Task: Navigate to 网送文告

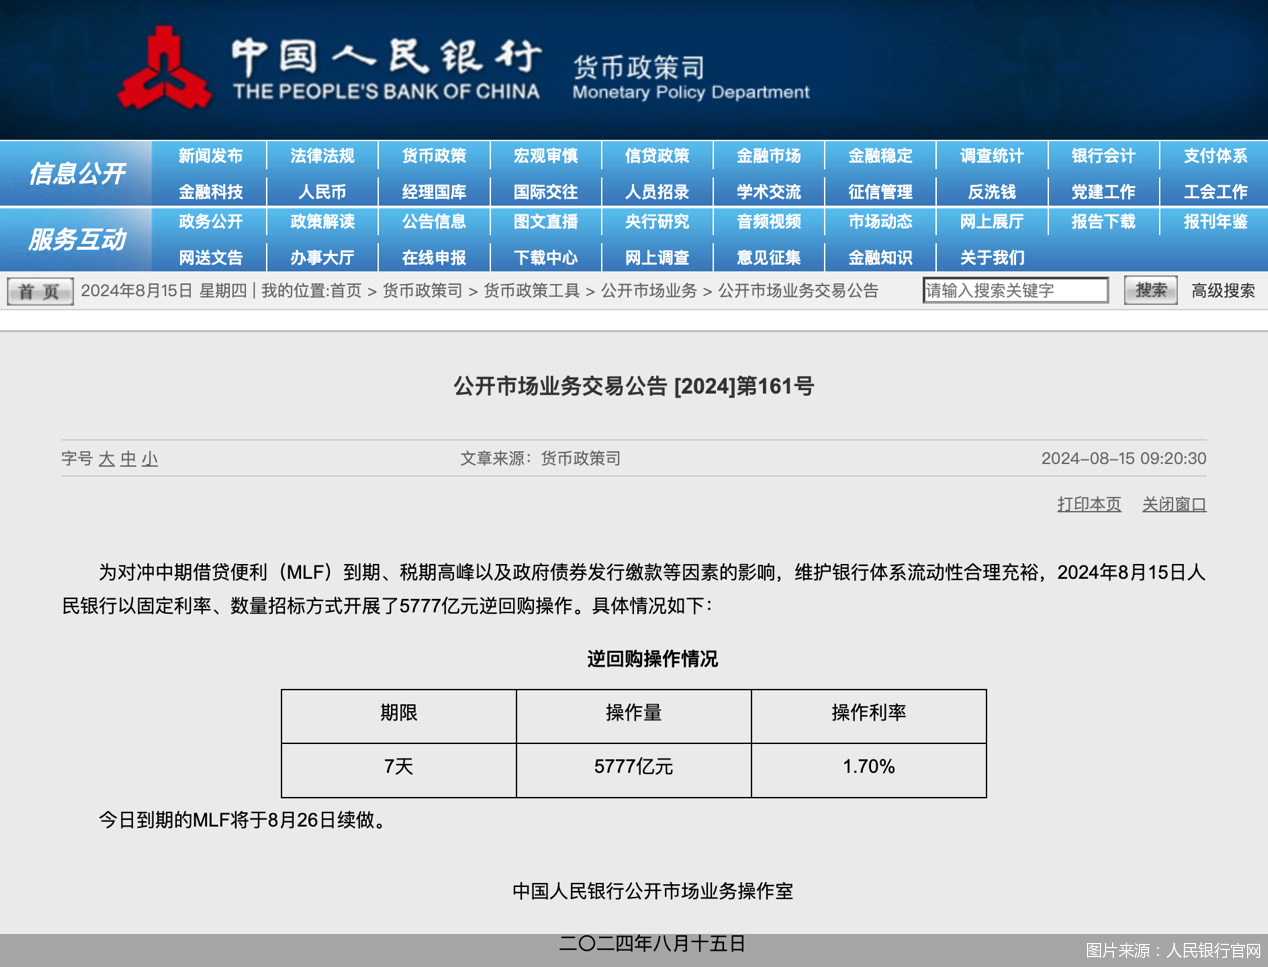Action: 211,258
